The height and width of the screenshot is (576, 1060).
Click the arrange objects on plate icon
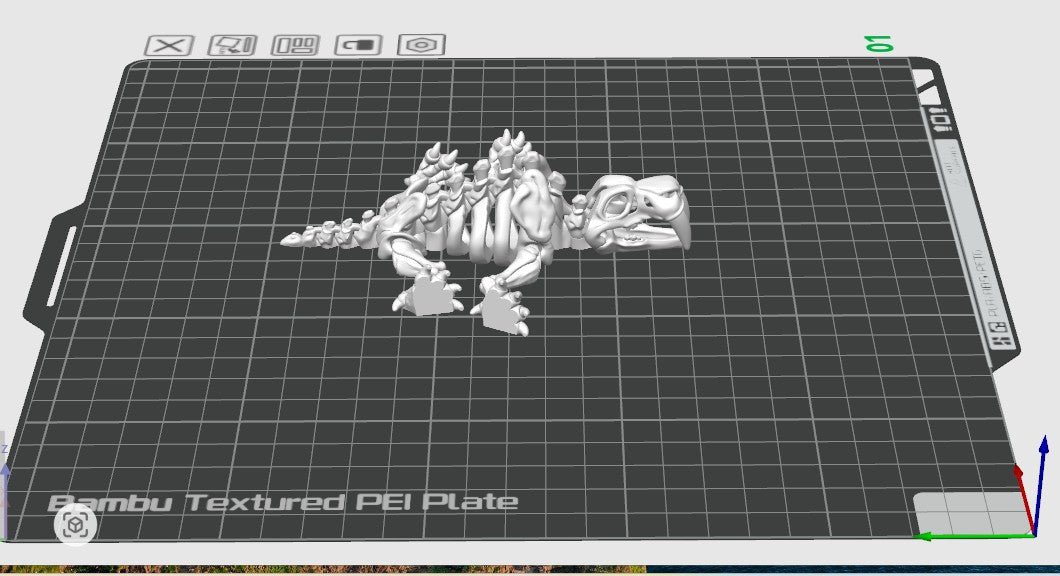(296, 45)
